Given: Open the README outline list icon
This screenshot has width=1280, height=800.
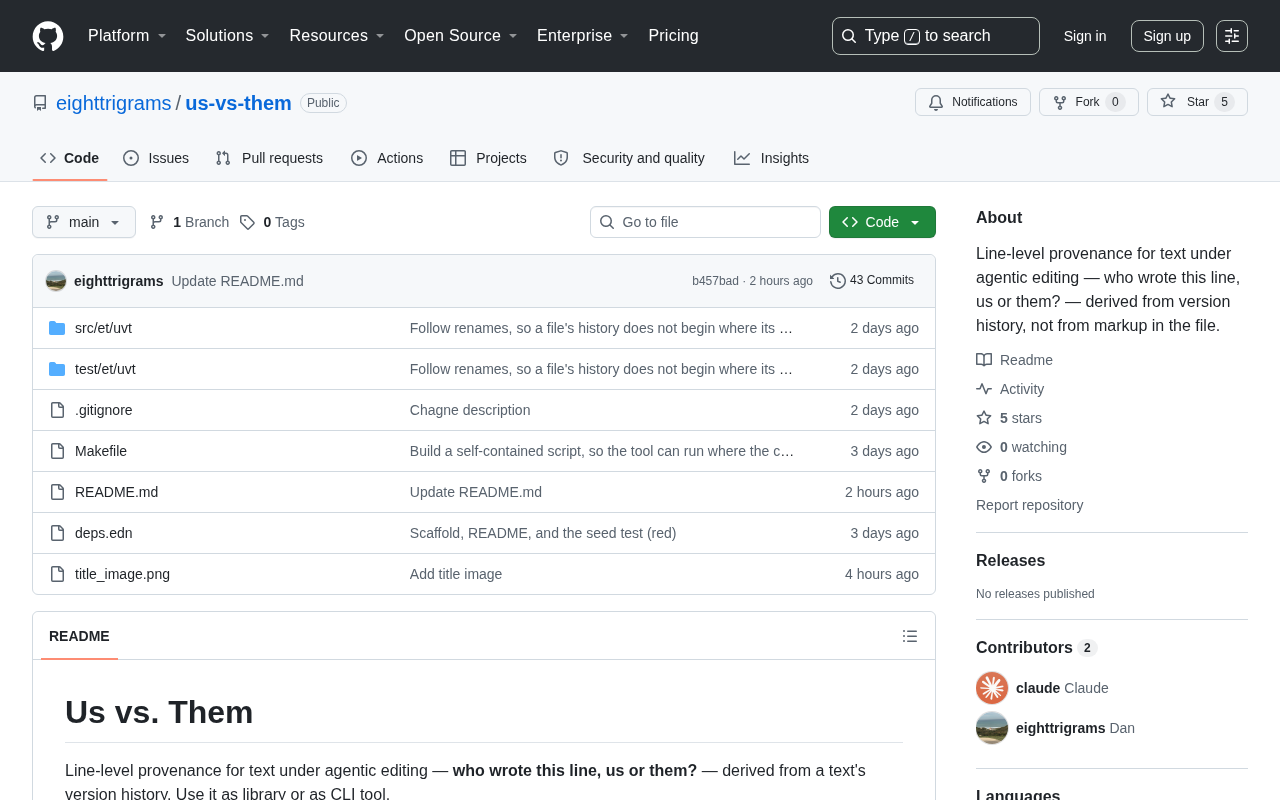Looking at the screenshot, I should click(x=910, y=636).
